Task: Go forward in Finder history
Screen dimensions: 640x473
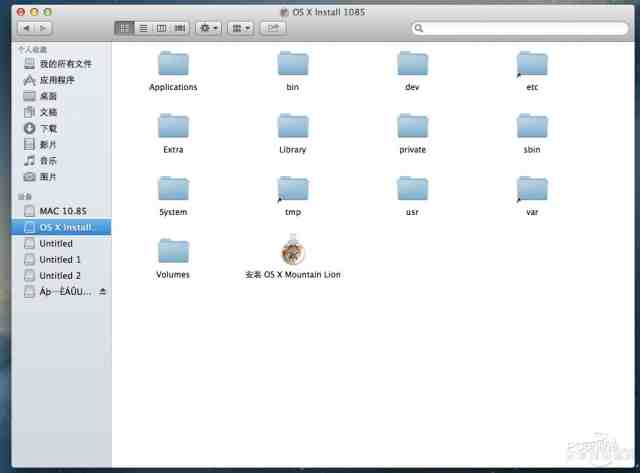Action: tap(44, 28)
